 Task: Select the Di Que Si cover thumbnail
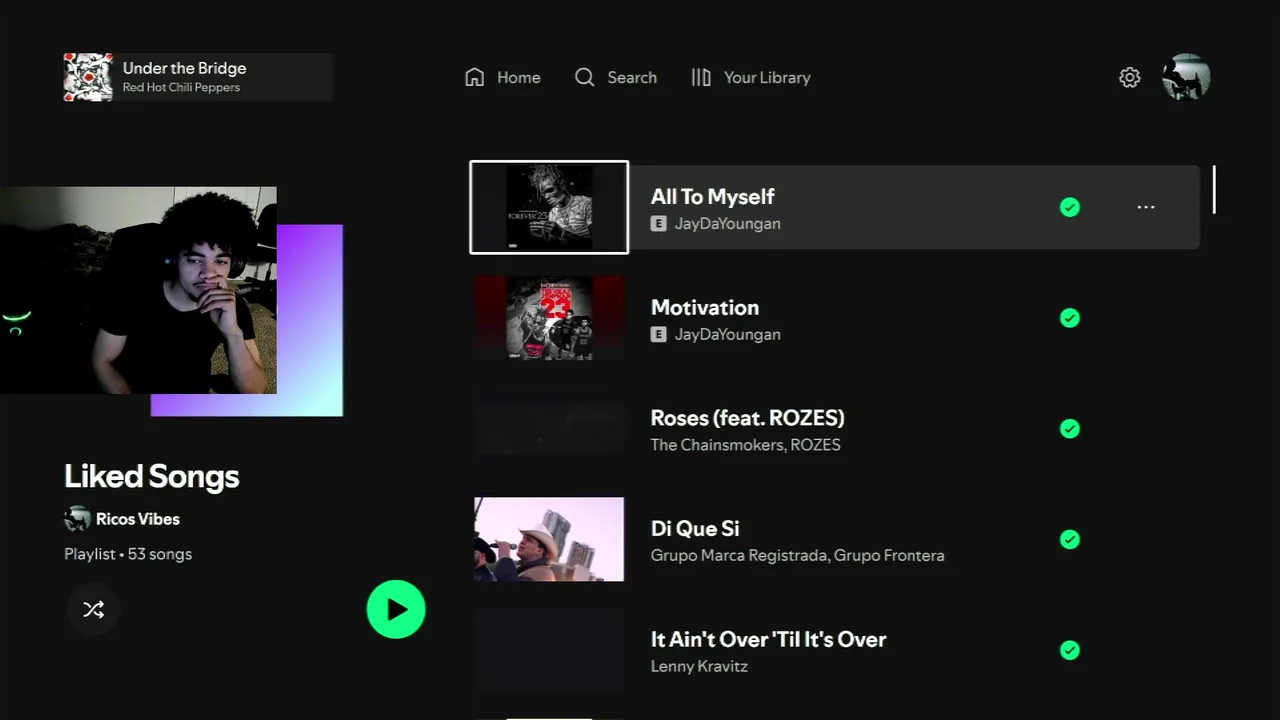click(549, 539)
